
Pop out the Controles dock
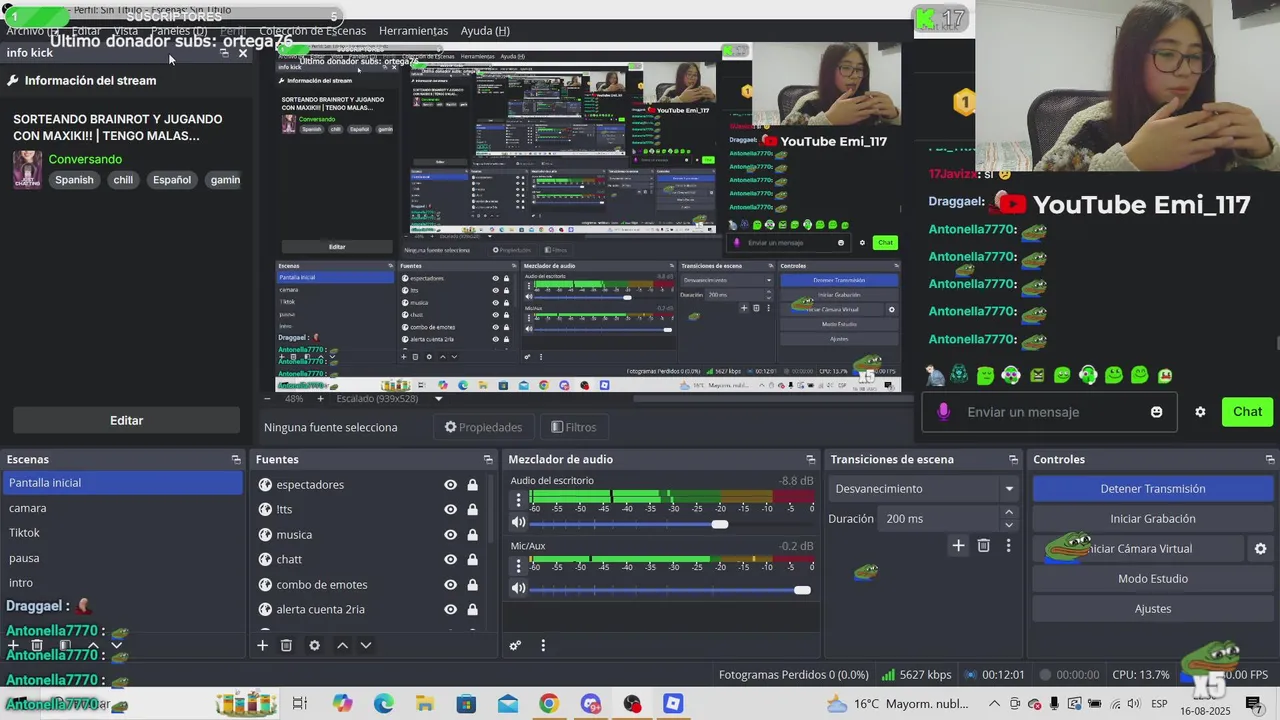[1268, 460]
